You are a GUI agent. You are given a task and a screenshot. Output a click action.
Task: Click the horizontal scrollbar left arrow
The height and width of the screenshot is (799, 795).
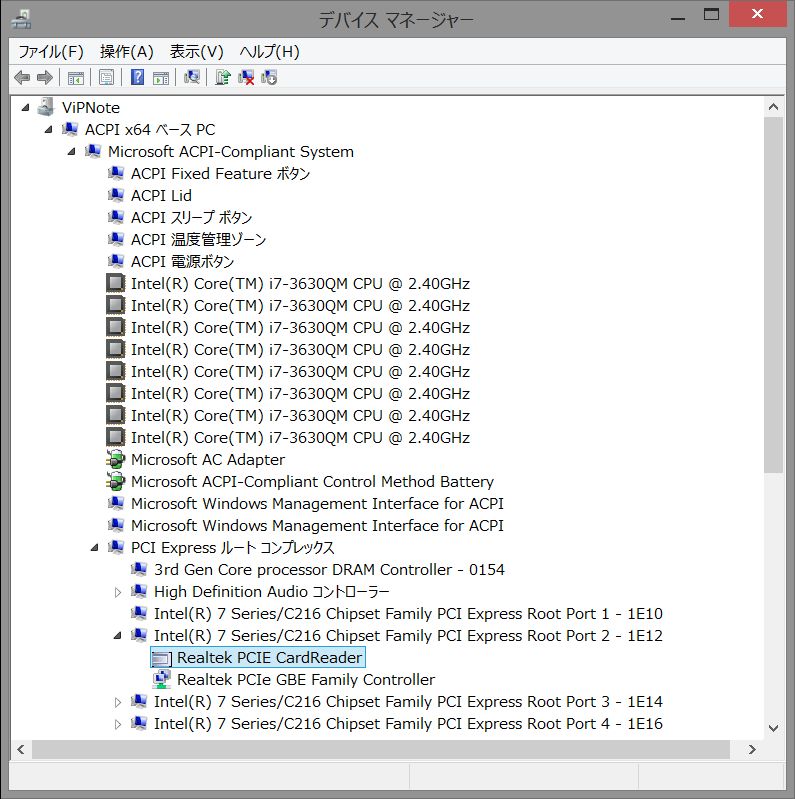[x=21, y=749]
